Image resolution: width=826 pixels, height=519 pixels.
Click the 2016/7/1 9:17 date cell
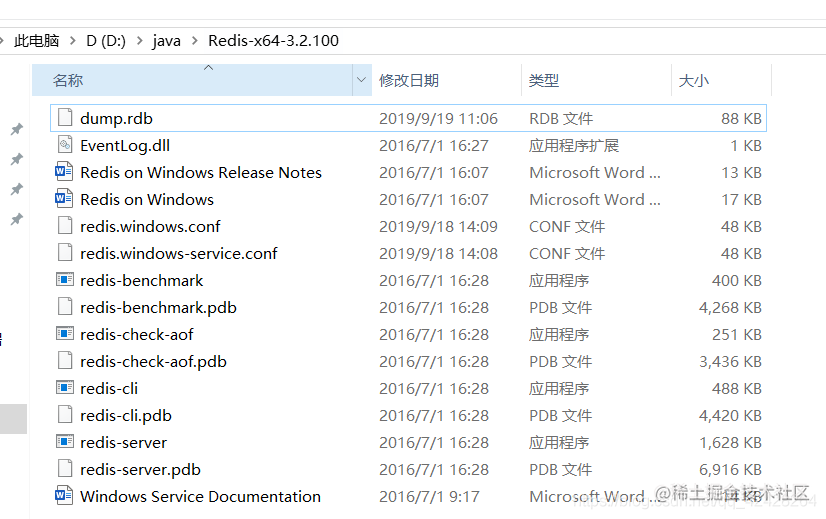429,496
